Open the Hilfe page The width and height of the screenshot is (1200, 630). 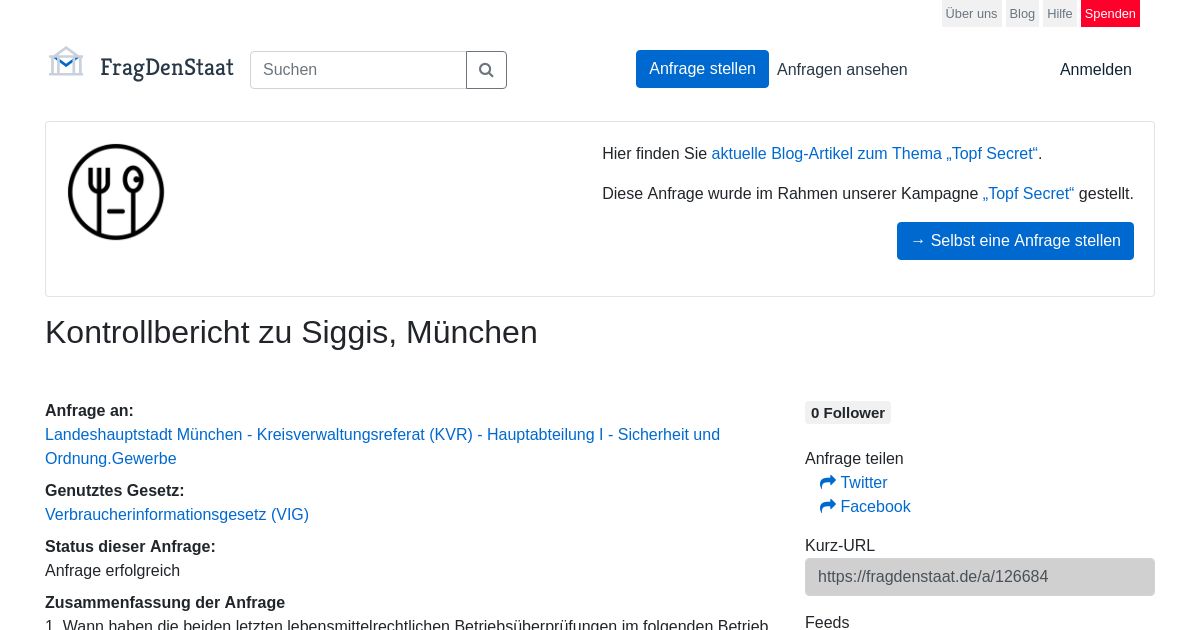(x=1060, y=14)
